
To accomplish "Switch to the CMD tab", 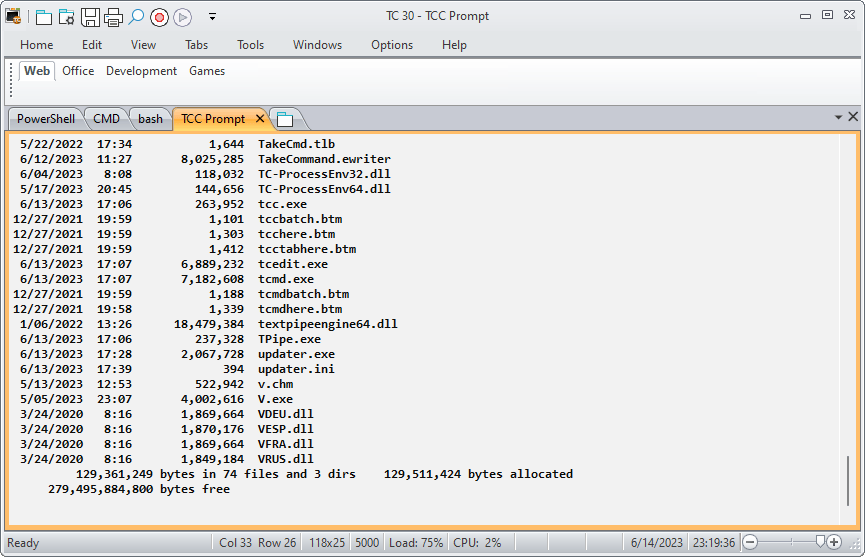I will coord(106,119).
